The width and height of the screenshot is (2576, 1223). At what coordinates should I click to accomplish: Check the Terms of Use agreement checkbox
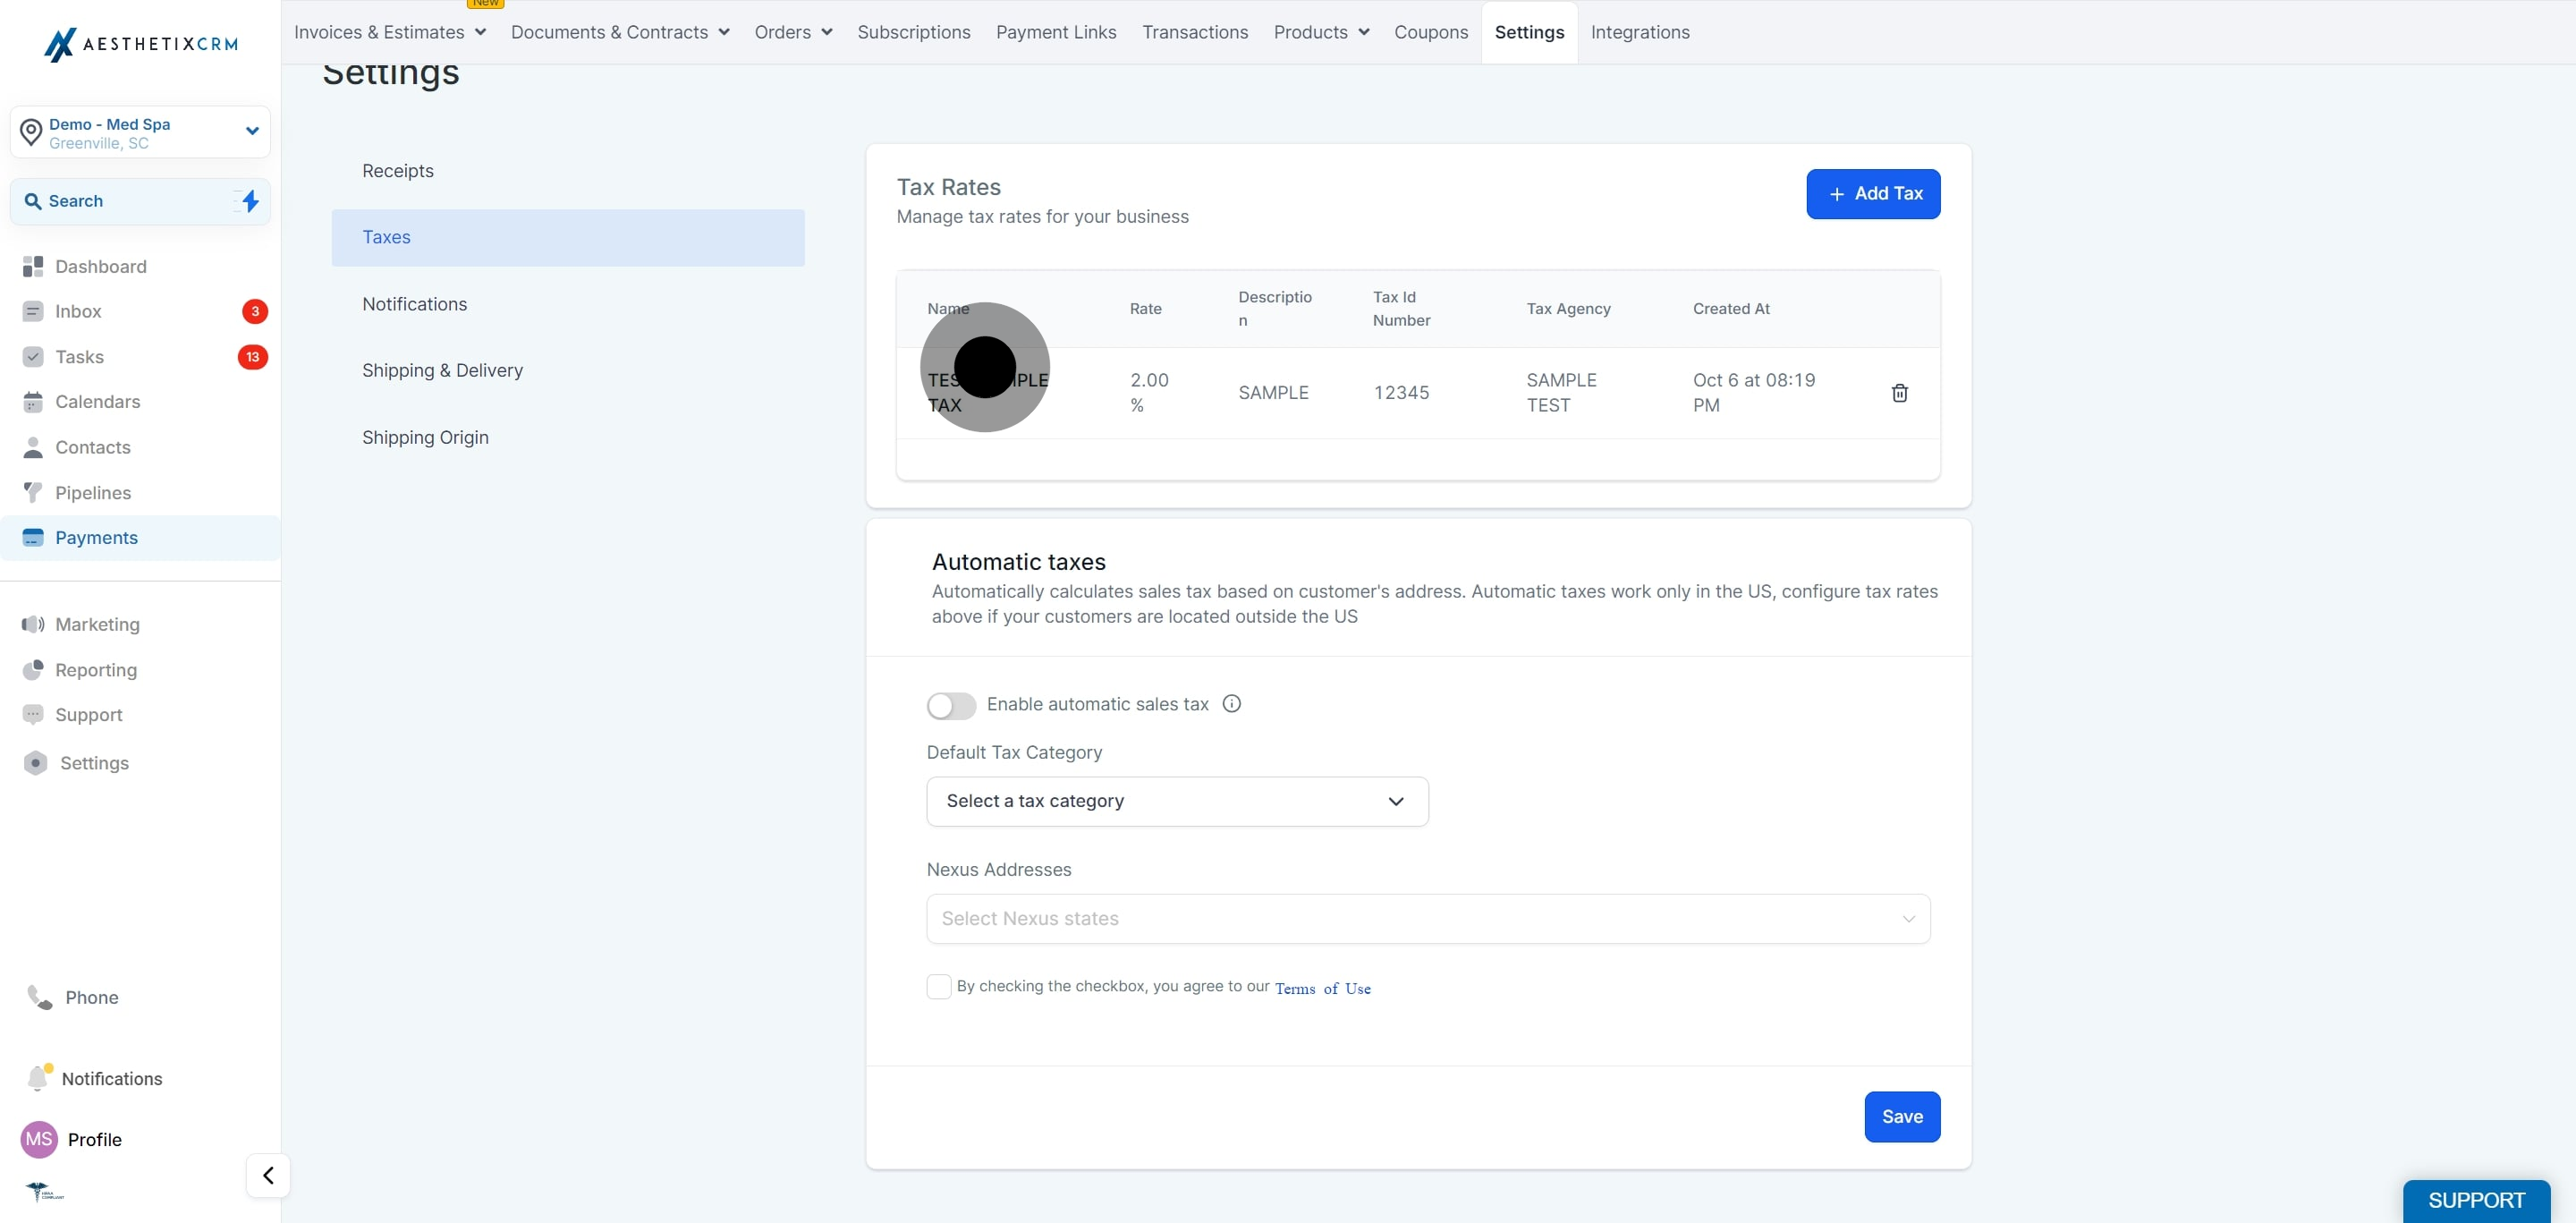click(939, 987)
